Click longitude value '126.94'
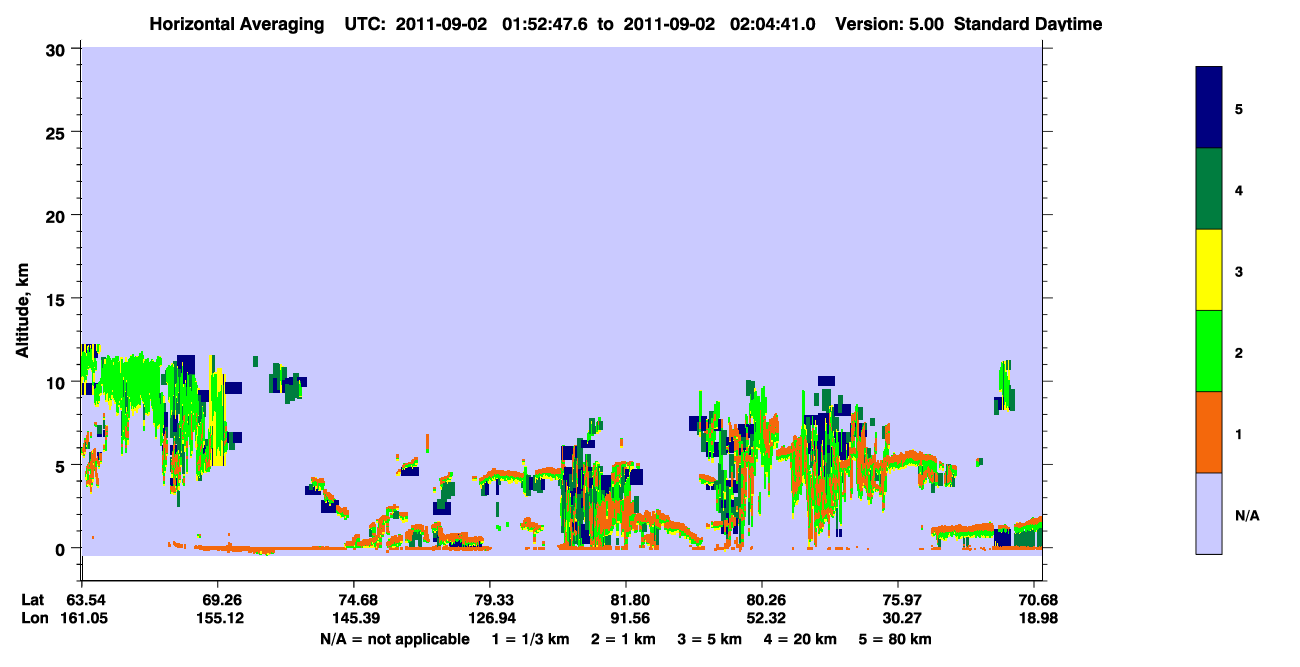 pos(490,618)
